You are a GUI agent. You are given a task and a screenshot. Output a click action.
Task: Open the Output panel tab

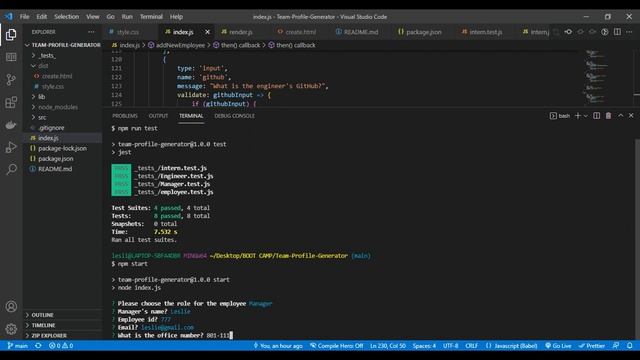click(158, 116)
